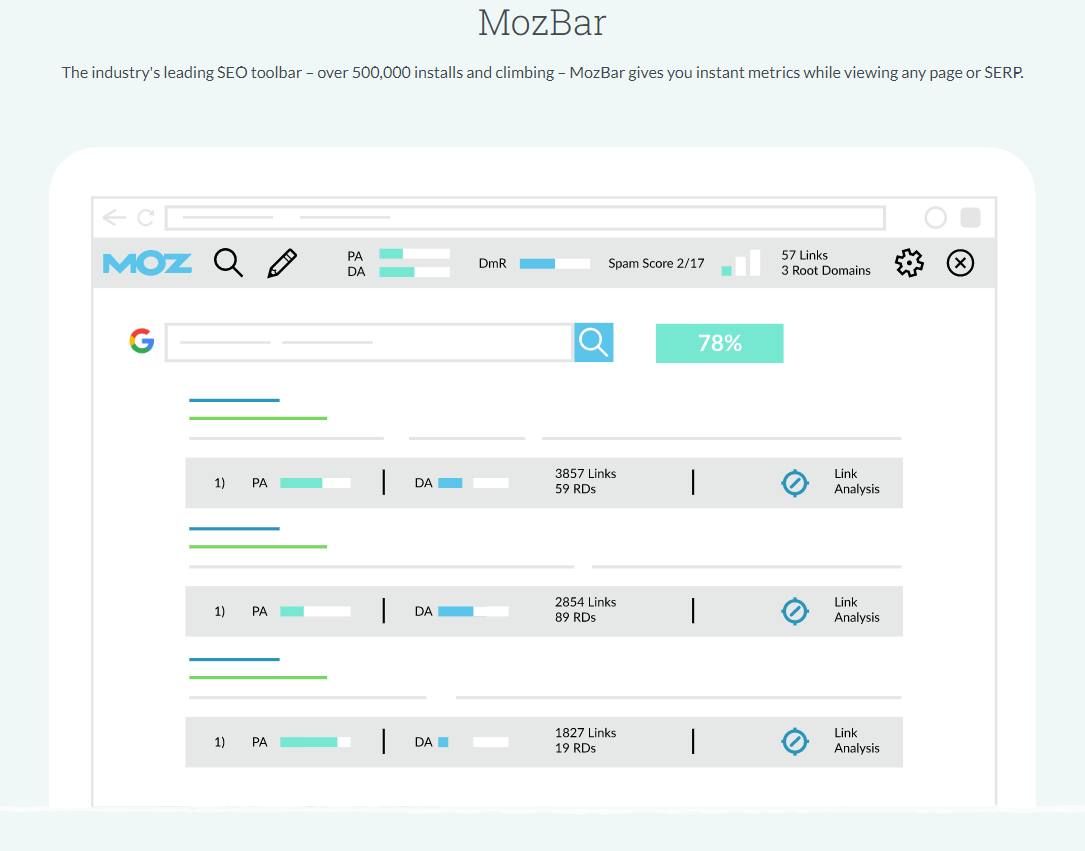Open Link Analysis icon in 3857 Links row
This screenshot has height=851, width=1085.
coord(795,482)
